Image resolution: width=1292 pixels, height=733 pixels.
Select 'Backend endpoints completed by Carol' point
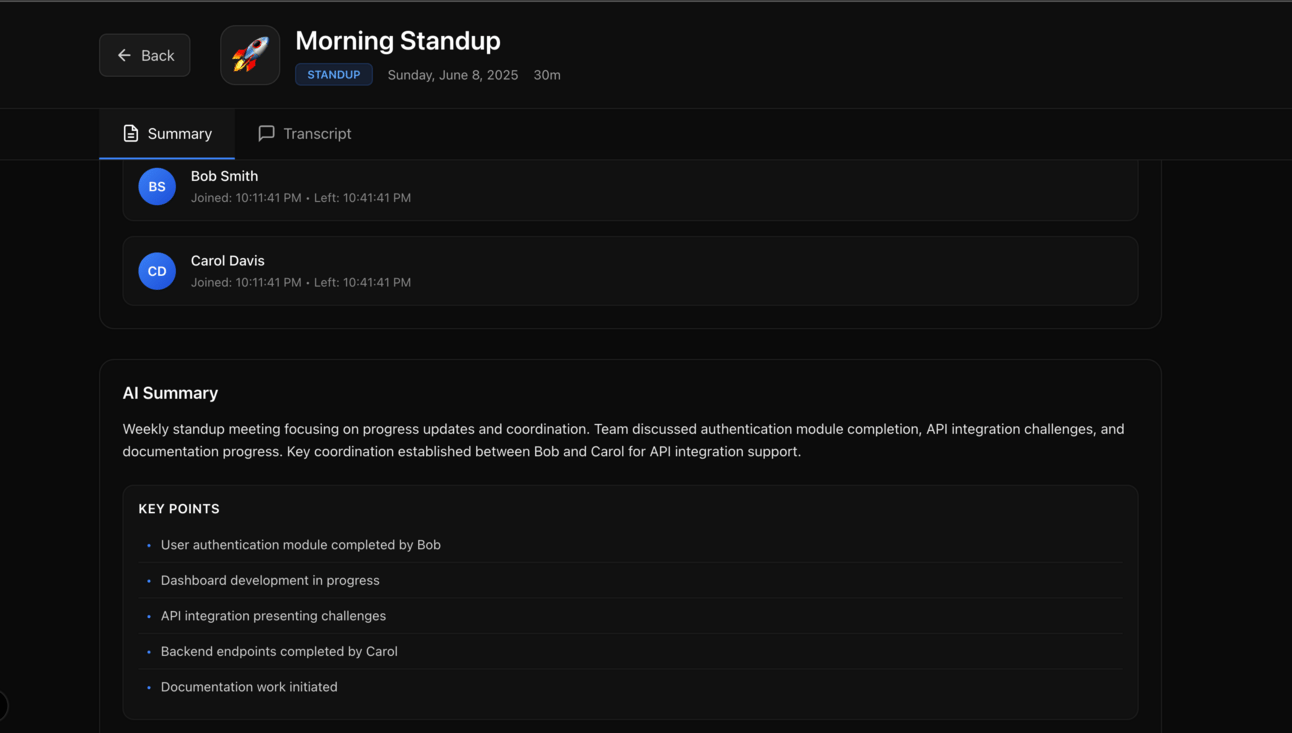(279, 651)
